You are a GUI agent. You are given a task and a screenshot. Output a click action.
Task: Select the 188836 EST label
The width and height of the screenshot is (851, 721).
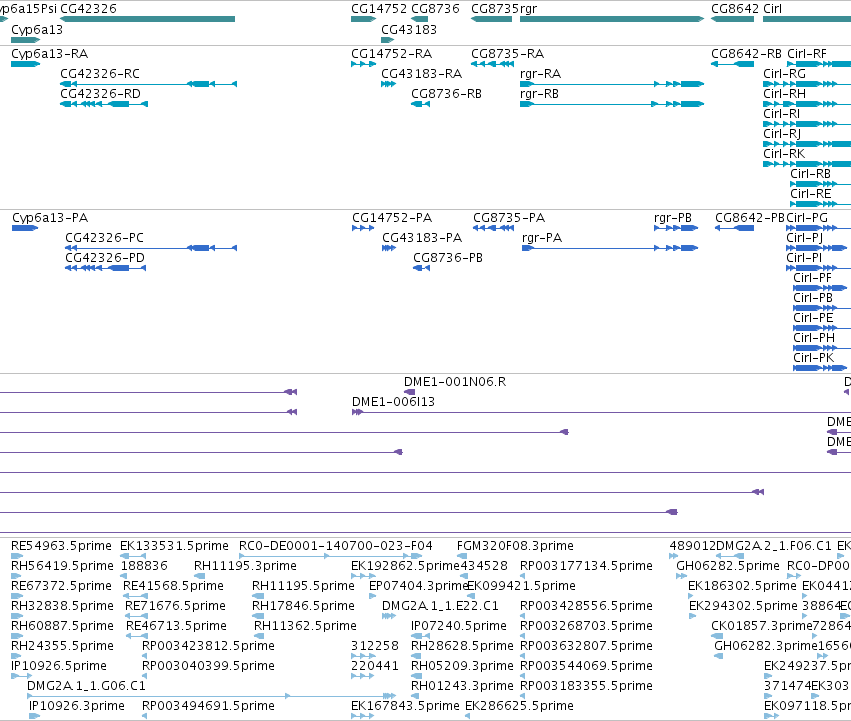(144, 566)
